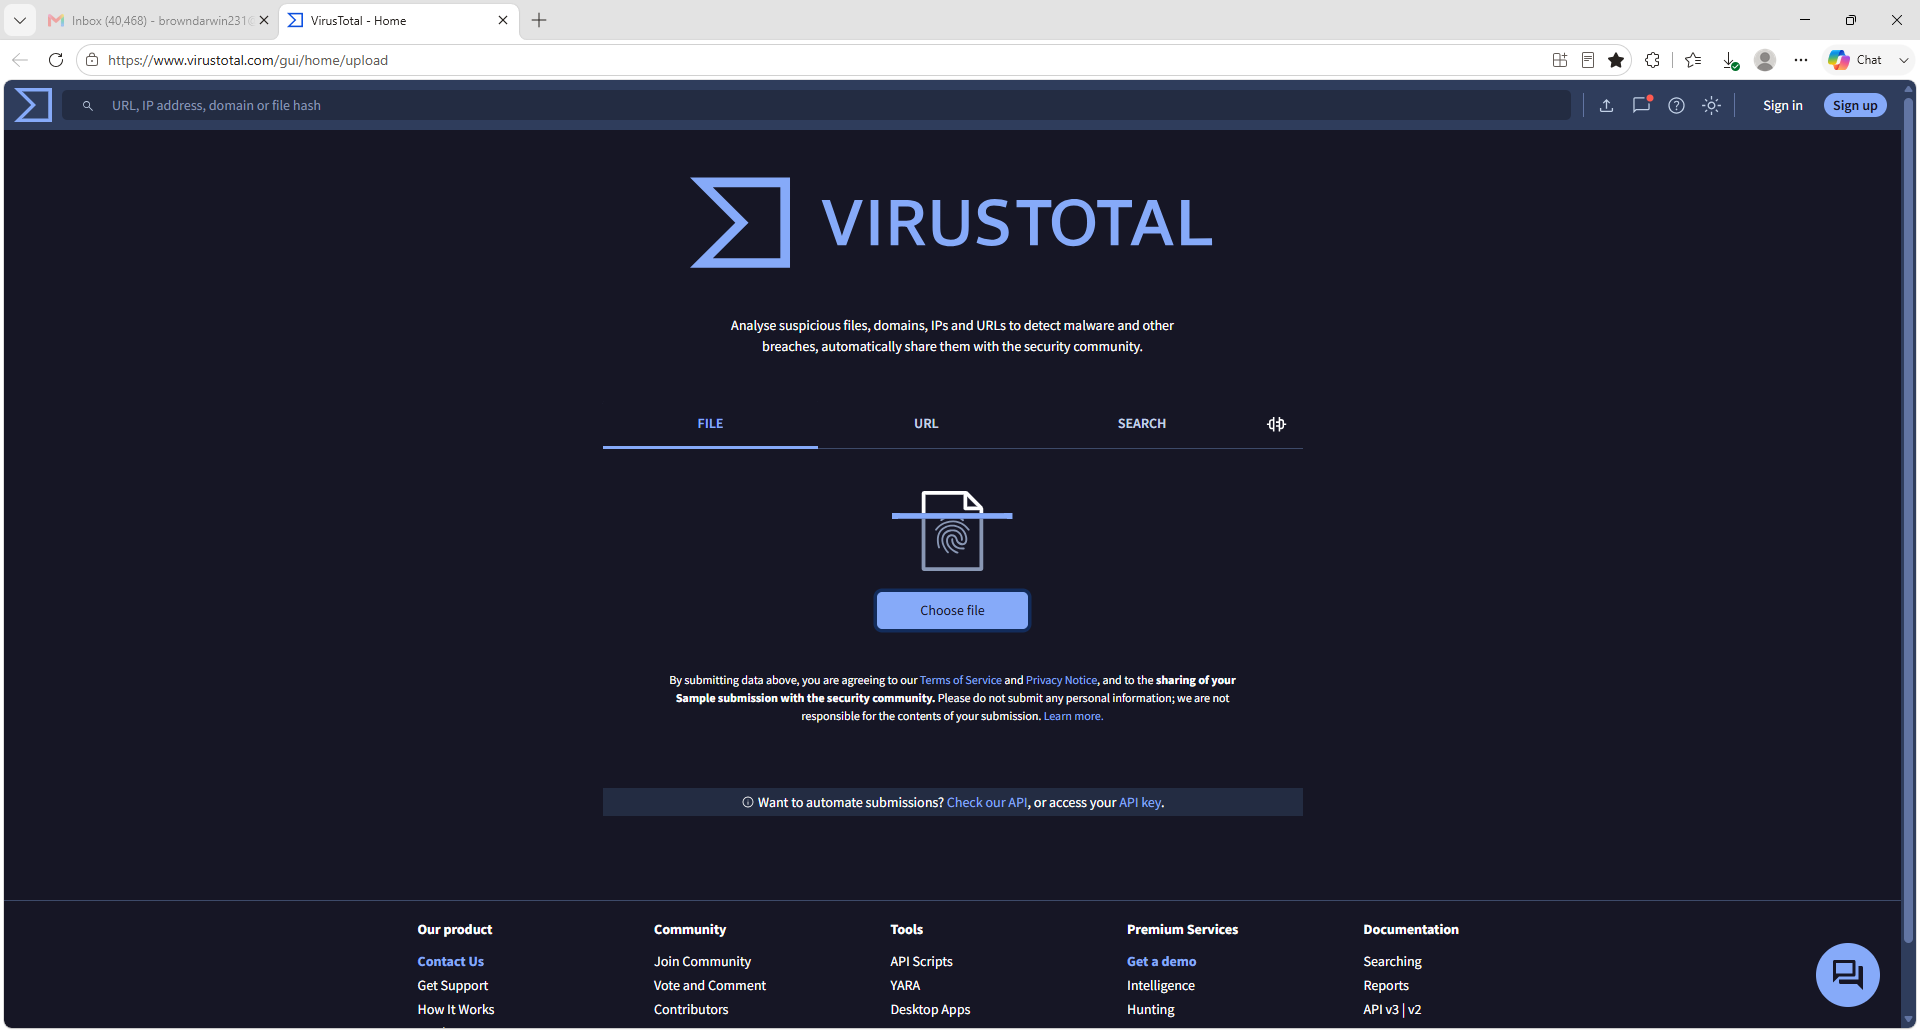
Task: Click the browser address bar URL
Action: [248, 60]
